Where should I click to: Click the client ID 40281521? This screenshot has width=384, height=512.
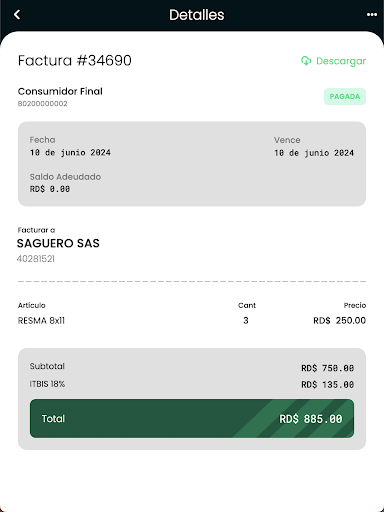tap(36, 259)
